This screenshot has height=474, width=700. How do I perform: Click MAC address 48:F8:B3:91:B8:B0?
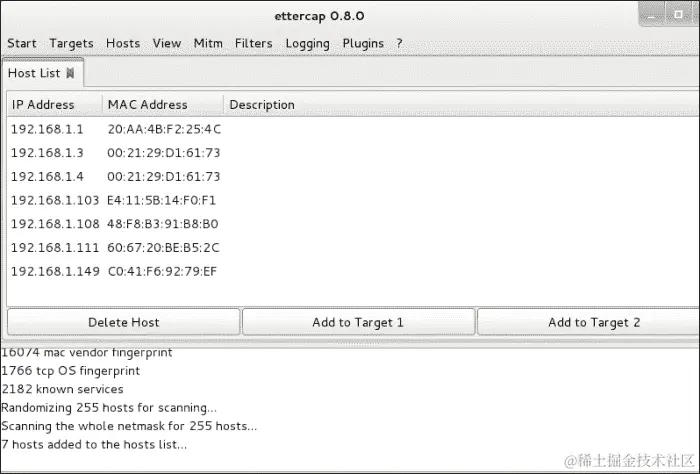tap(162, 224)
